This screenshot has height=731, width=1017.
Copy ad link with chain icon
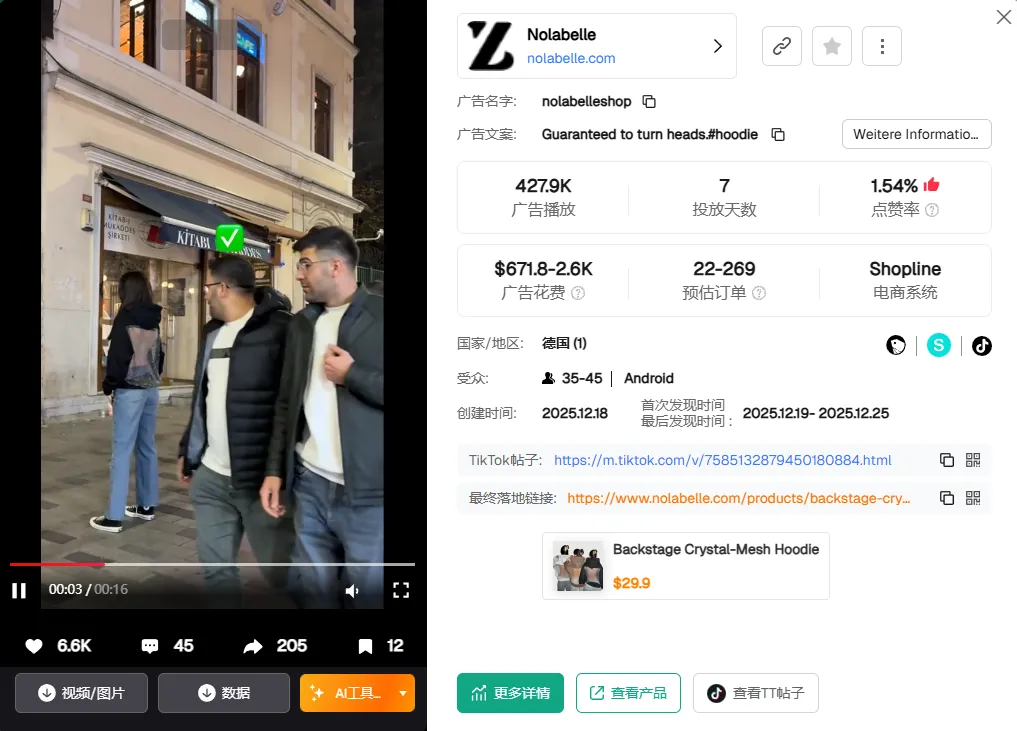point(782,46)
